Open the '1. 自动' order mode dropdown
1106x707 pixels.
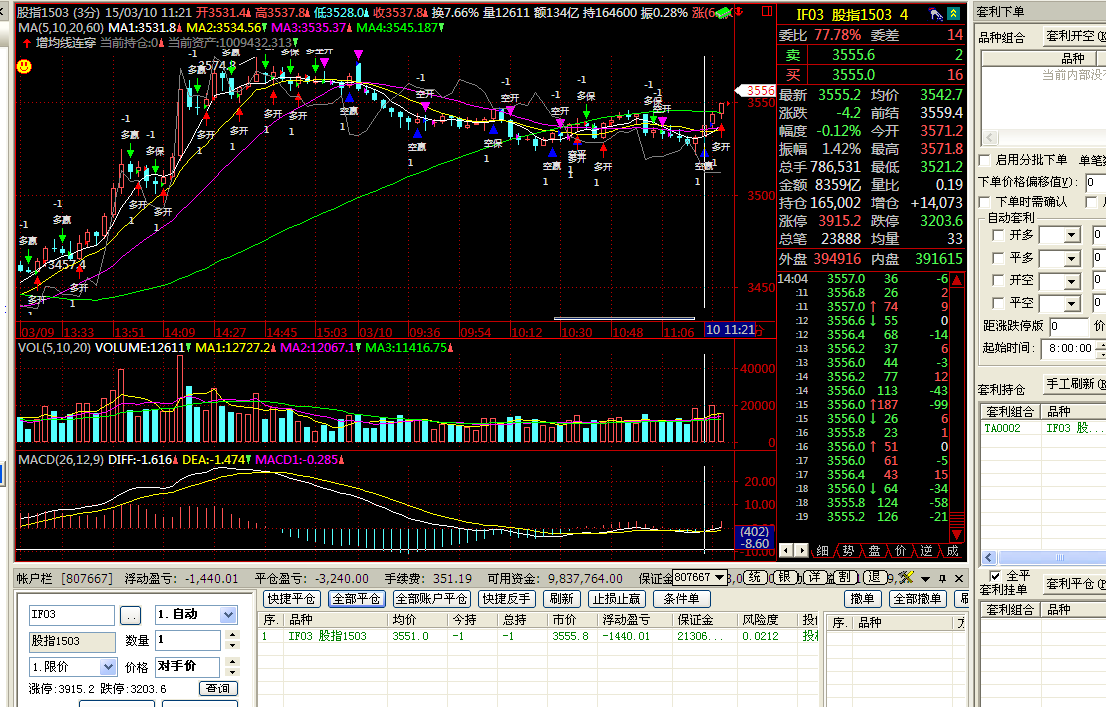228,615
